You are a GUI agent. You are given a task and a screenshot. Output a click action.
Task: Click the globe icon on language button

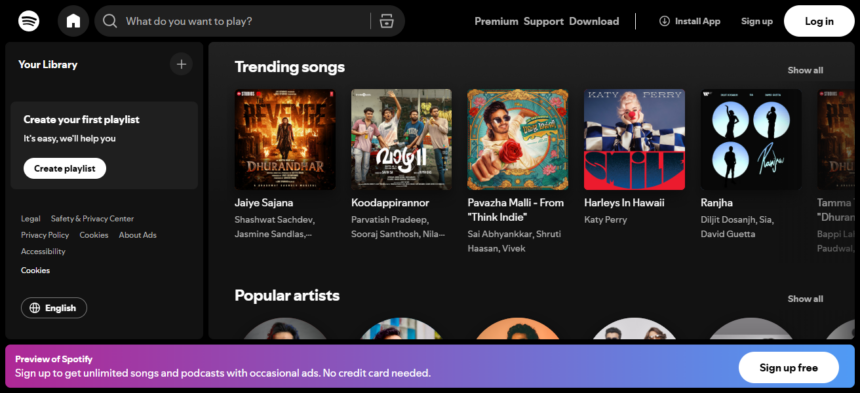35,308
